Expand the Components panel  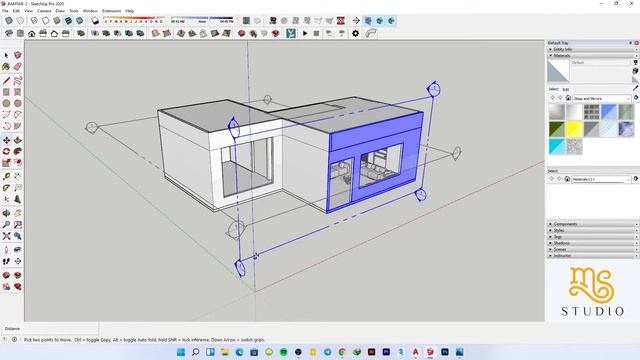593,224
